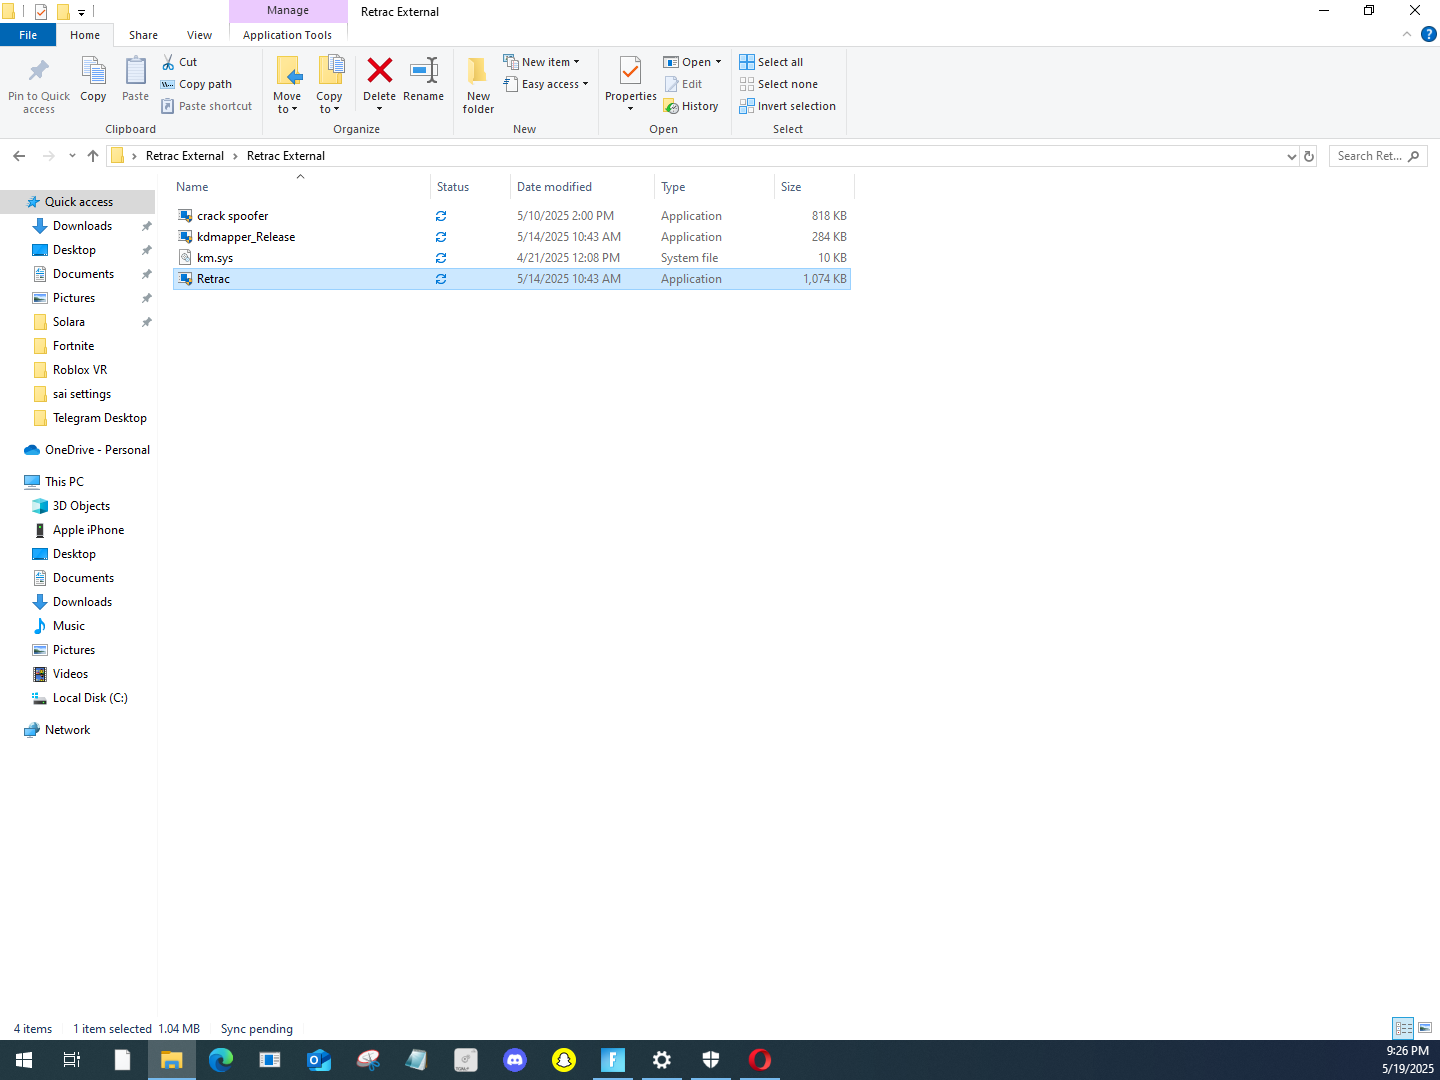Image resolution: width=1440 pixels, height=1080 pixels.
Task: Open Fortnite folder in sidebar
Action: 73,346
